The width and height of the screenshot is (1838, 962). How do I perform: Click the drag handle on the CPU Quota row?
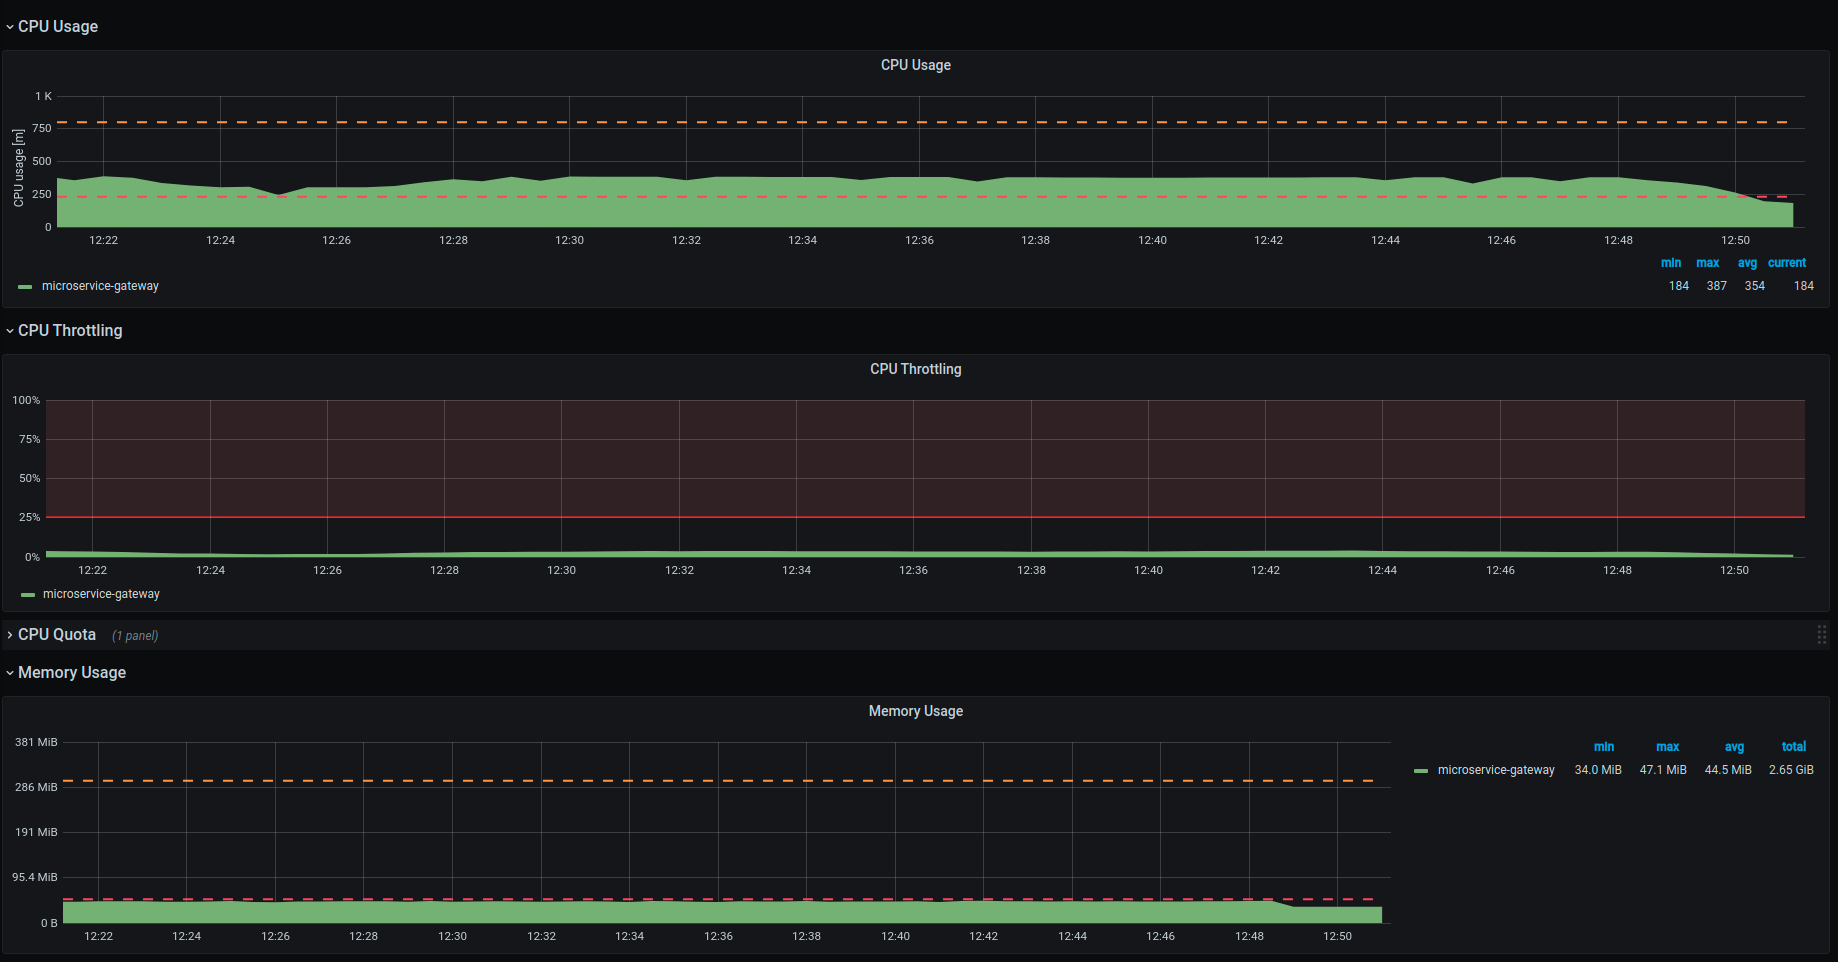[x=1822, y=634]
